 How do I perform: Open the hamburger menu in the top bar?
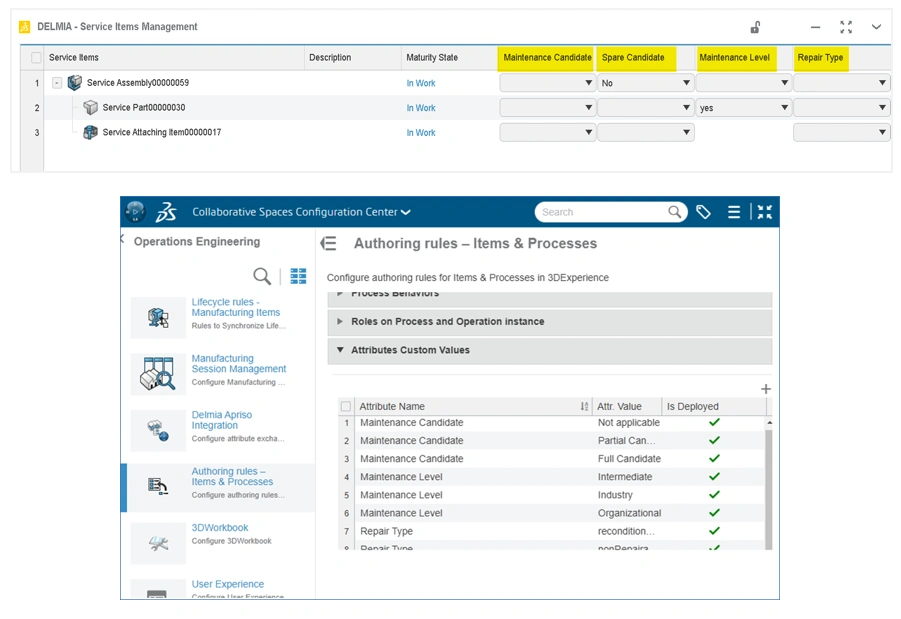(x=734, y=212)
